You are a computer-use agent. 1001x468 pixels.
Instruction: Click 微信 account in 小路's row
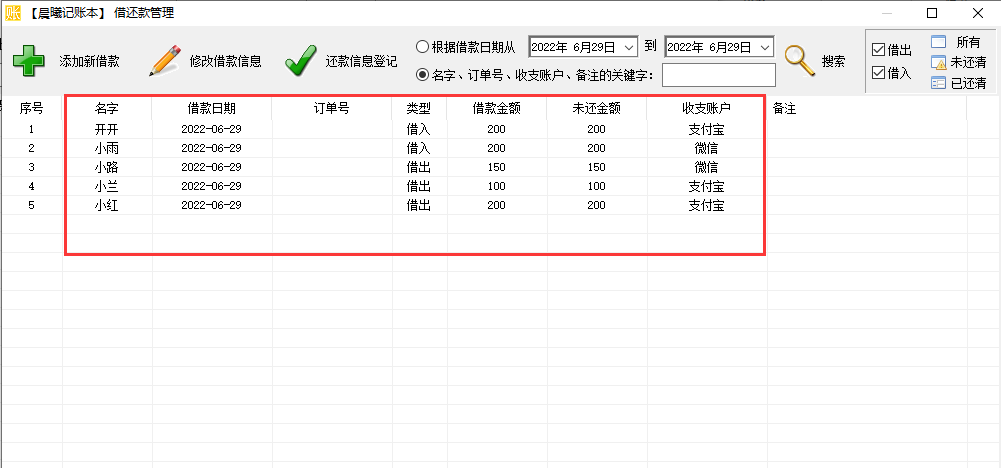(x=706, y=167)
